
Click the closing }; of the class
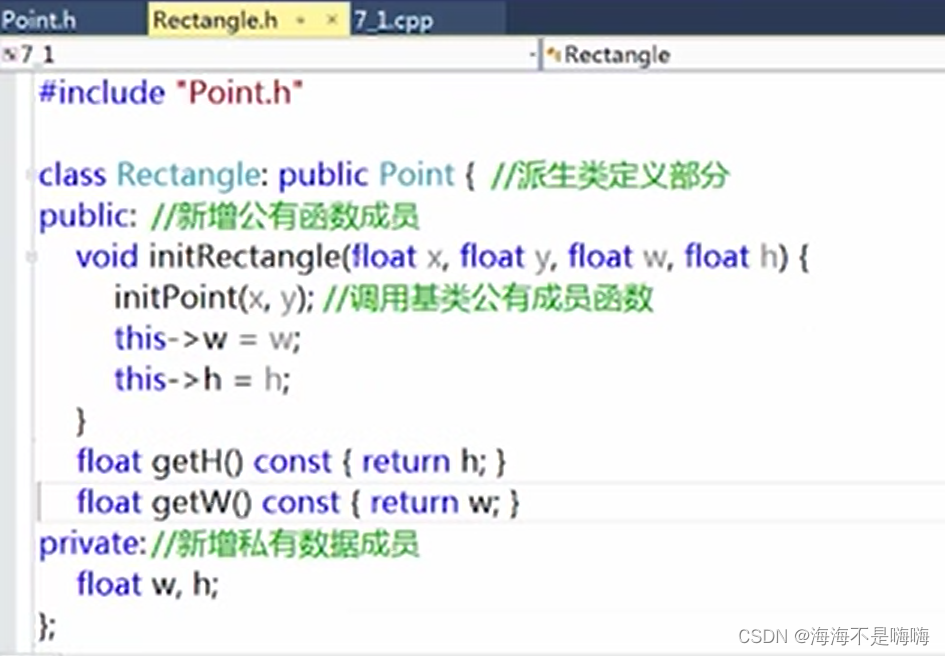[x=47, y=625]
